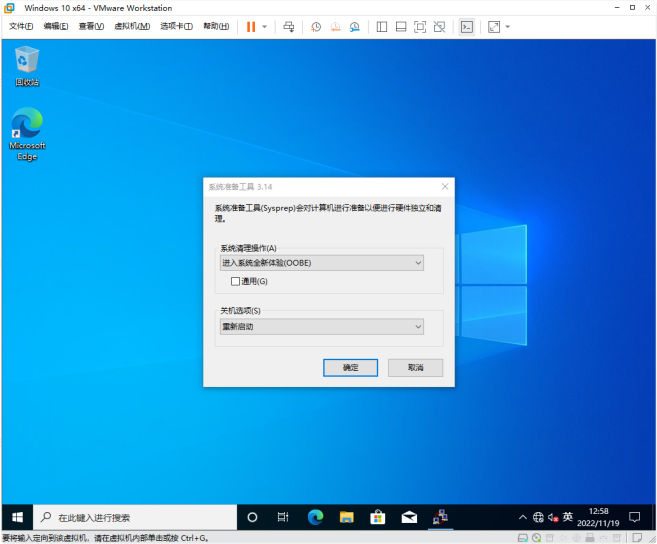
Task: Open the guest notification center
Action: (x=634, y=517)
